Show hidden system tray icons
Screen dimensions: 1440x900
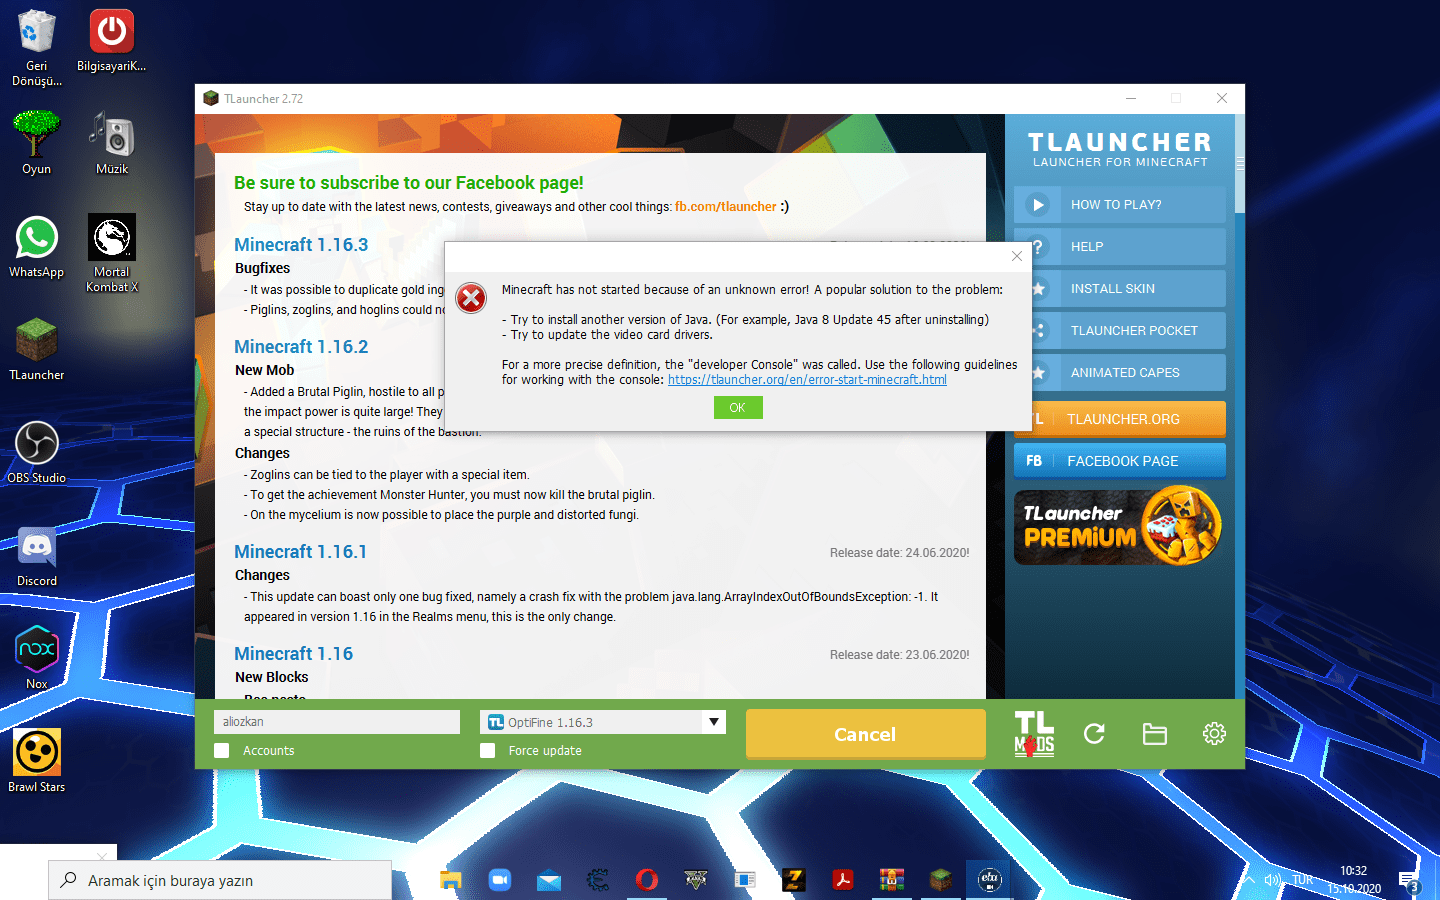(x=1248, y=880)
